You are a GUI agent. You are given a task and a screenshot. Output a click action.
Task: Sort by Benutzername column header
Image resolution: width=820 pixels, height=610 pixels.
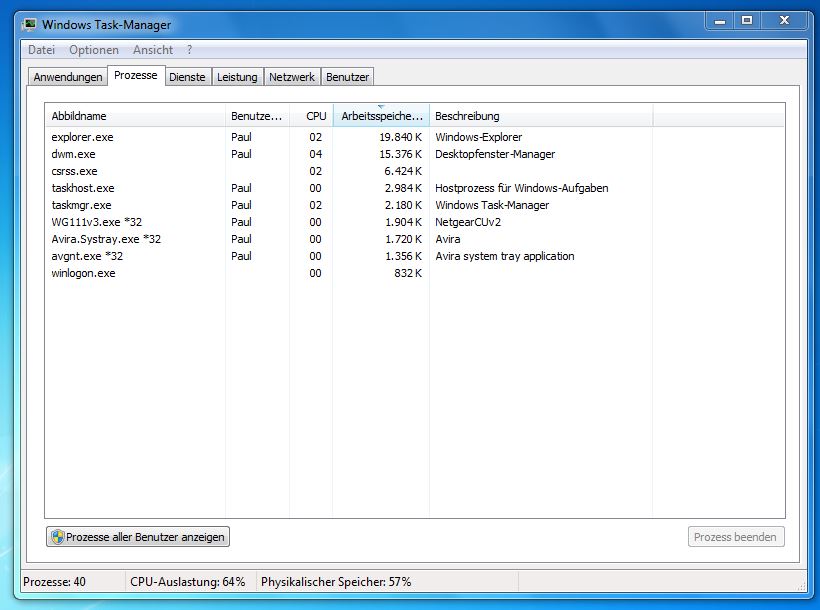coord(257,116)
